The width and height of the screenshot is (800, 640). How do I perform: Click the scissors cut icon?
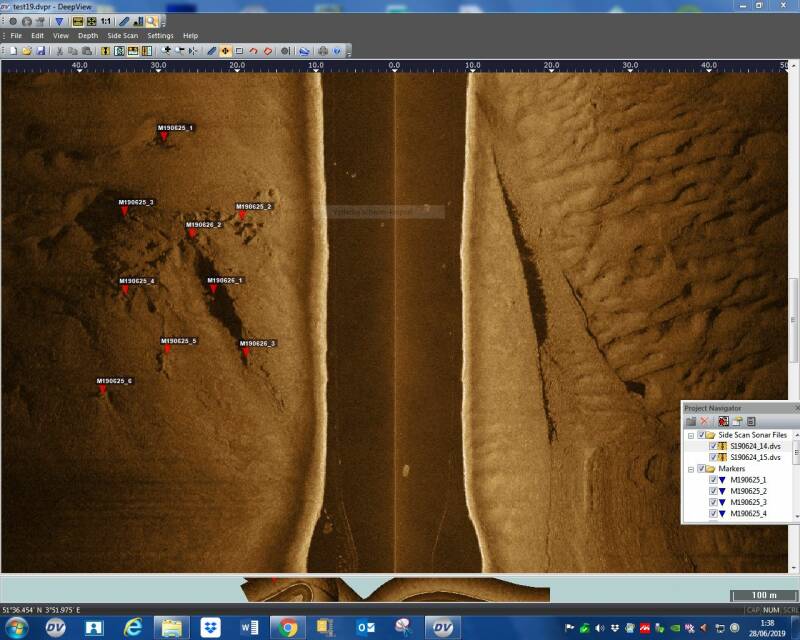59,51
